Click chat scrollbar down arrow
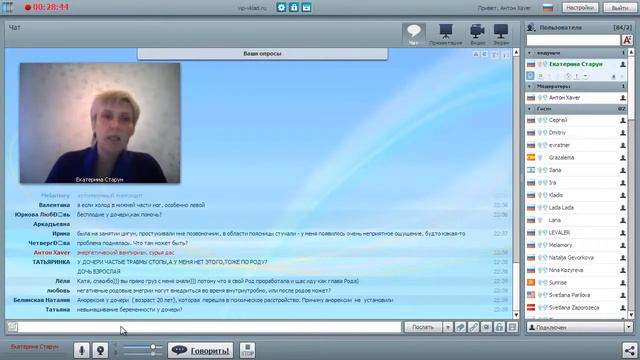 [516, 315]
